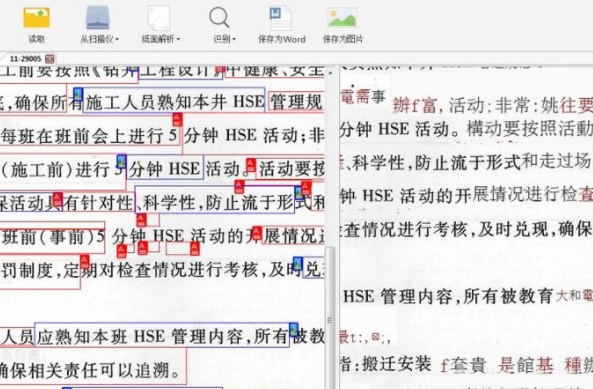Open the 从扫描仪 dropdown arrow
The image size is (593, 389).
point(117,39)
